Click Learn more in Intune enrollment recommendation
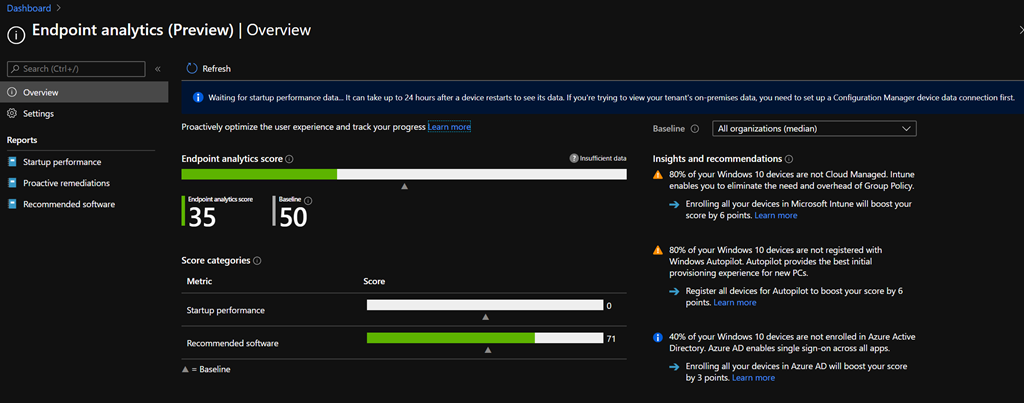Viewport: 1024px width, 403px height. (776, 215)
